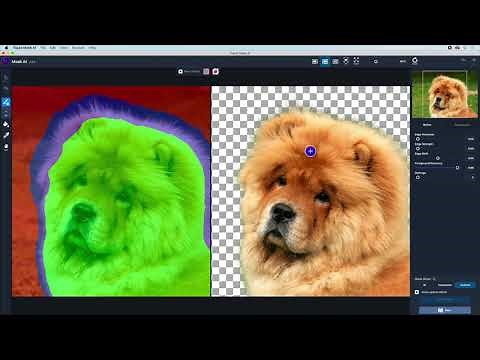Adjust the Edge Shift slider handle
This screenshot has height=360, width=480.
pyautogui.click(x=438, y=158)
